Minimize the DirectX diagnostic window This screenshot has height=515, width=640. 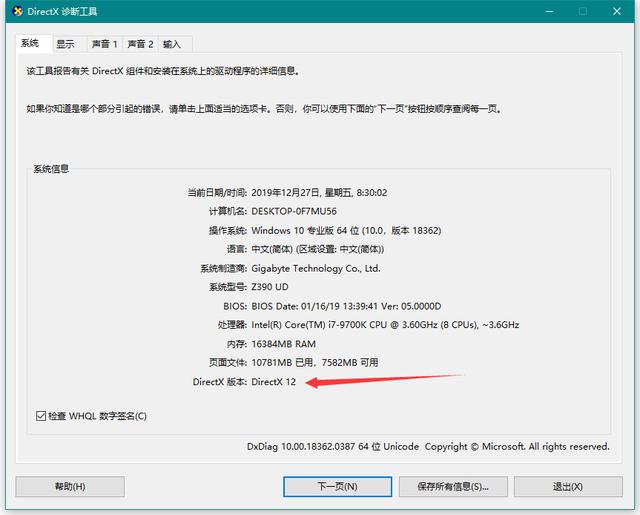(x=549, y=11)
